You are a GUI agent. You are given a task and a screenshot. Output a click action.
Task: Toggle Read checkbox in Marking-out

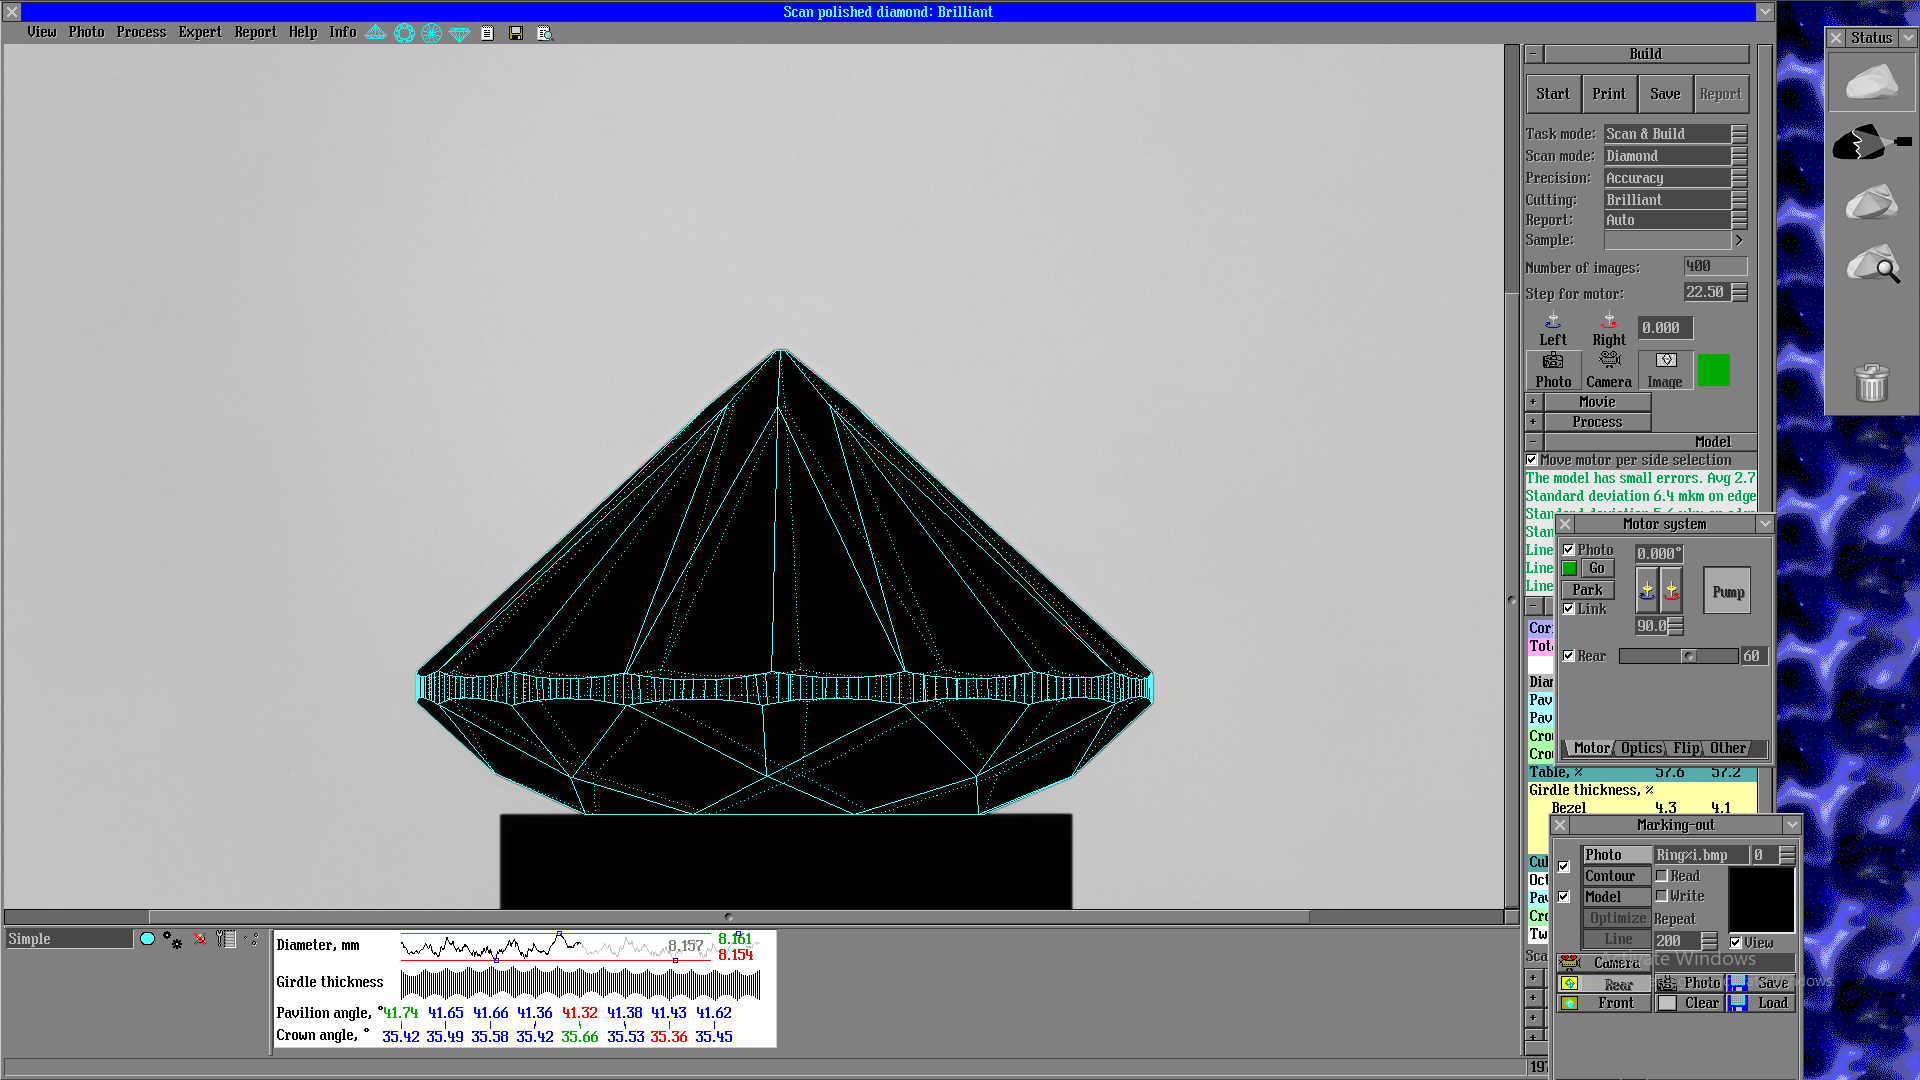[x=1662, y=876]
